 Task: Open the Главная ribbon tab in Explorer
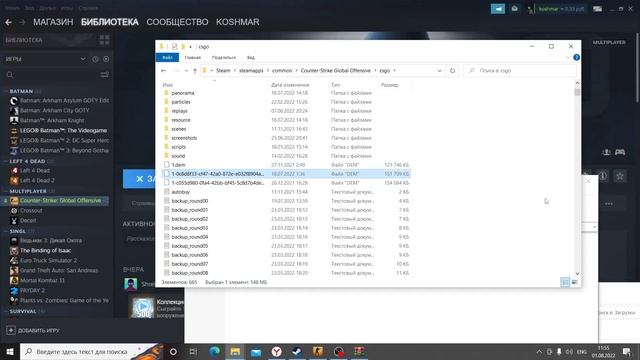point(193,58)
